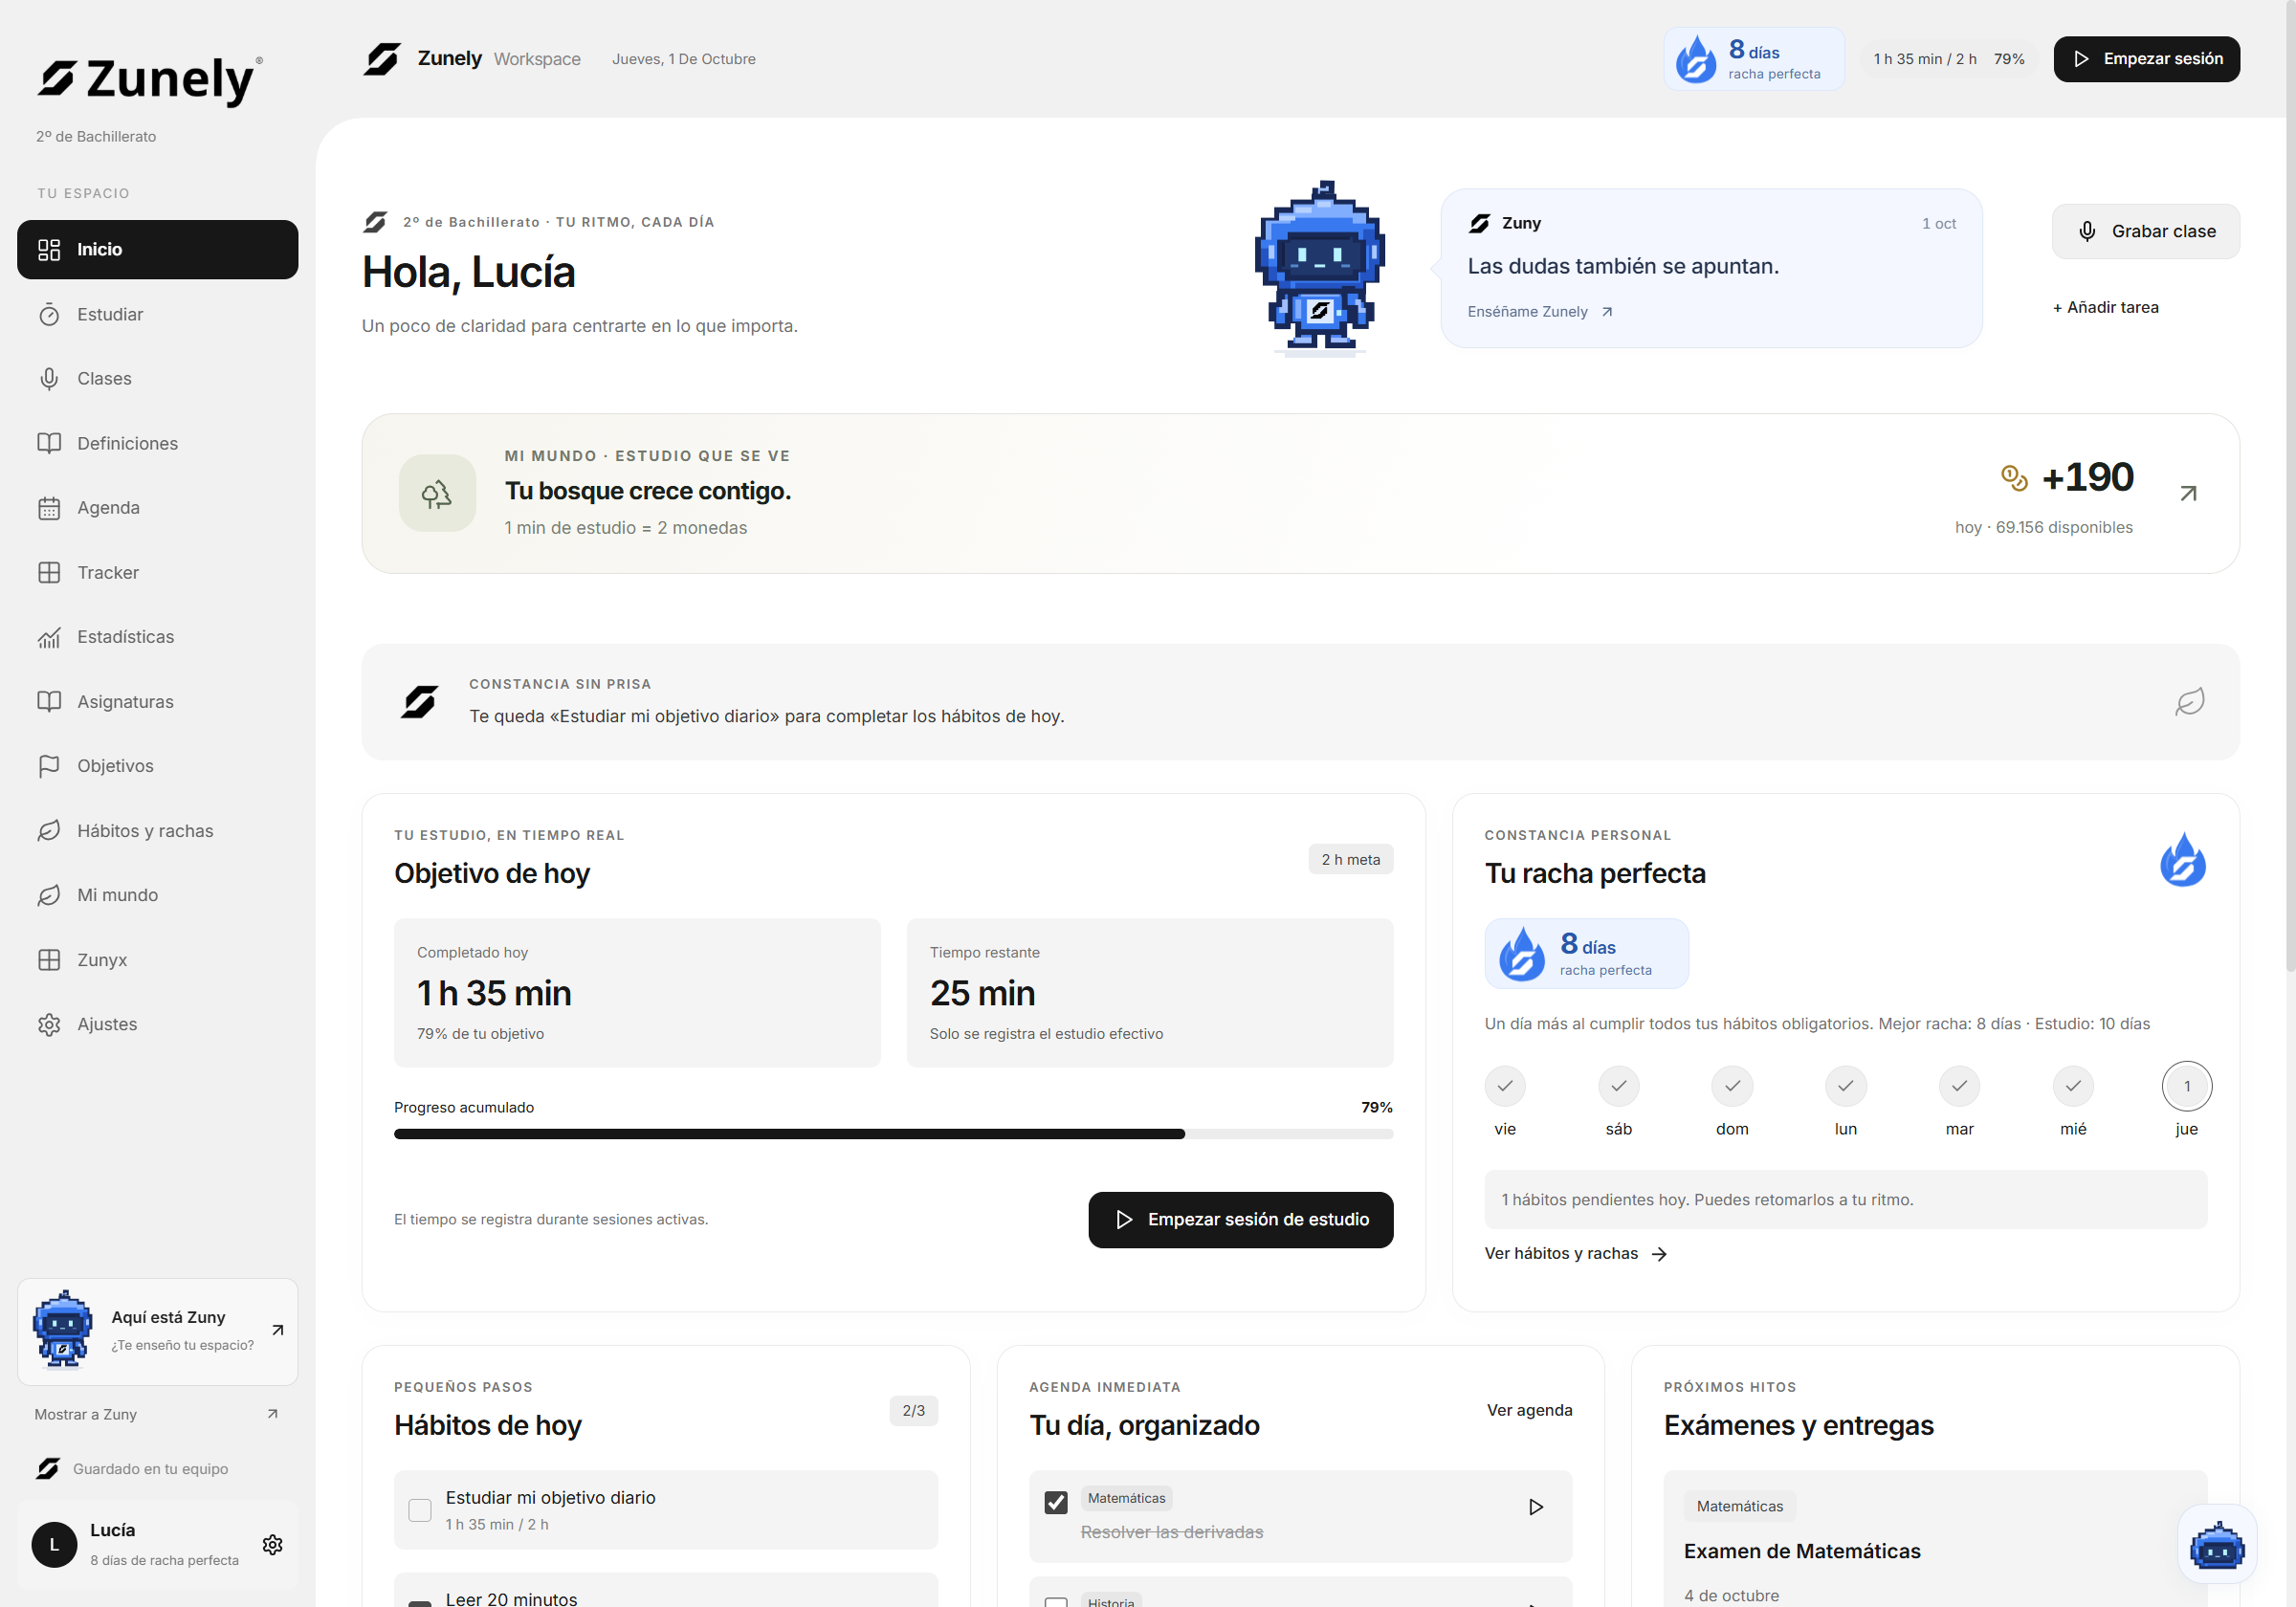Click the leaf icon in Constancia banner
2296x1607 pixels.
pyautogui.click(x=2189, y=702)
